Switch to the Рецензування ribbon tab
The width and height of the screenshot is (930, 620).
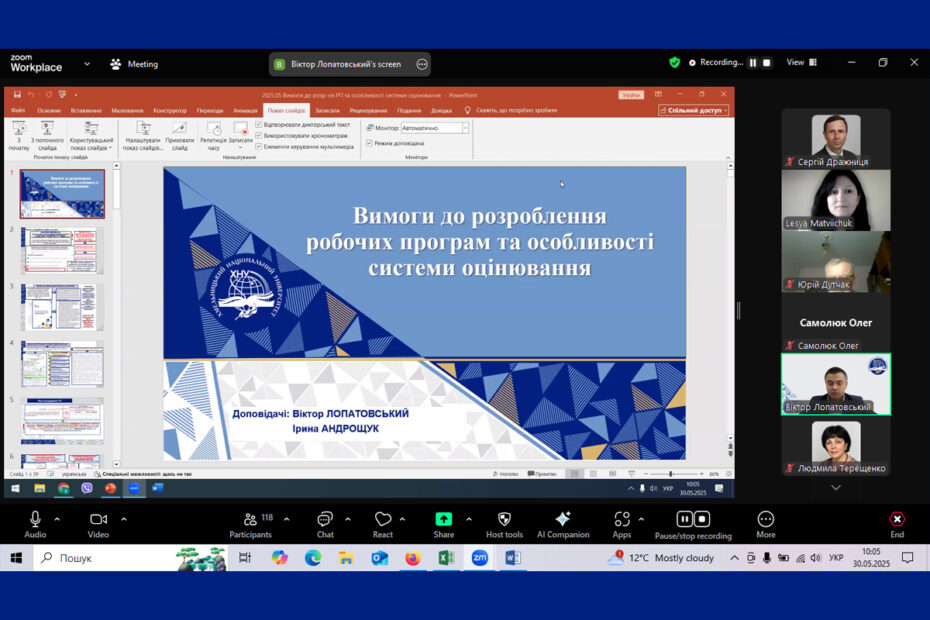click(368, 110)
